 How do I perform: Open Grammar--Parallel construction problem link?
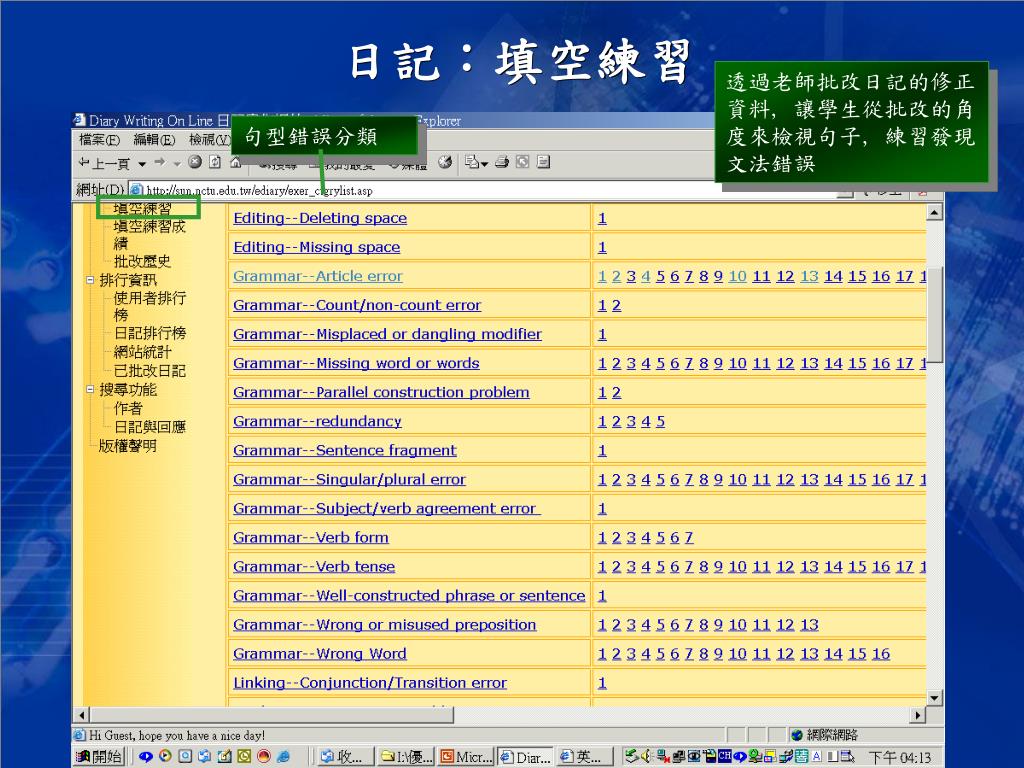click(x=381, y=392)
